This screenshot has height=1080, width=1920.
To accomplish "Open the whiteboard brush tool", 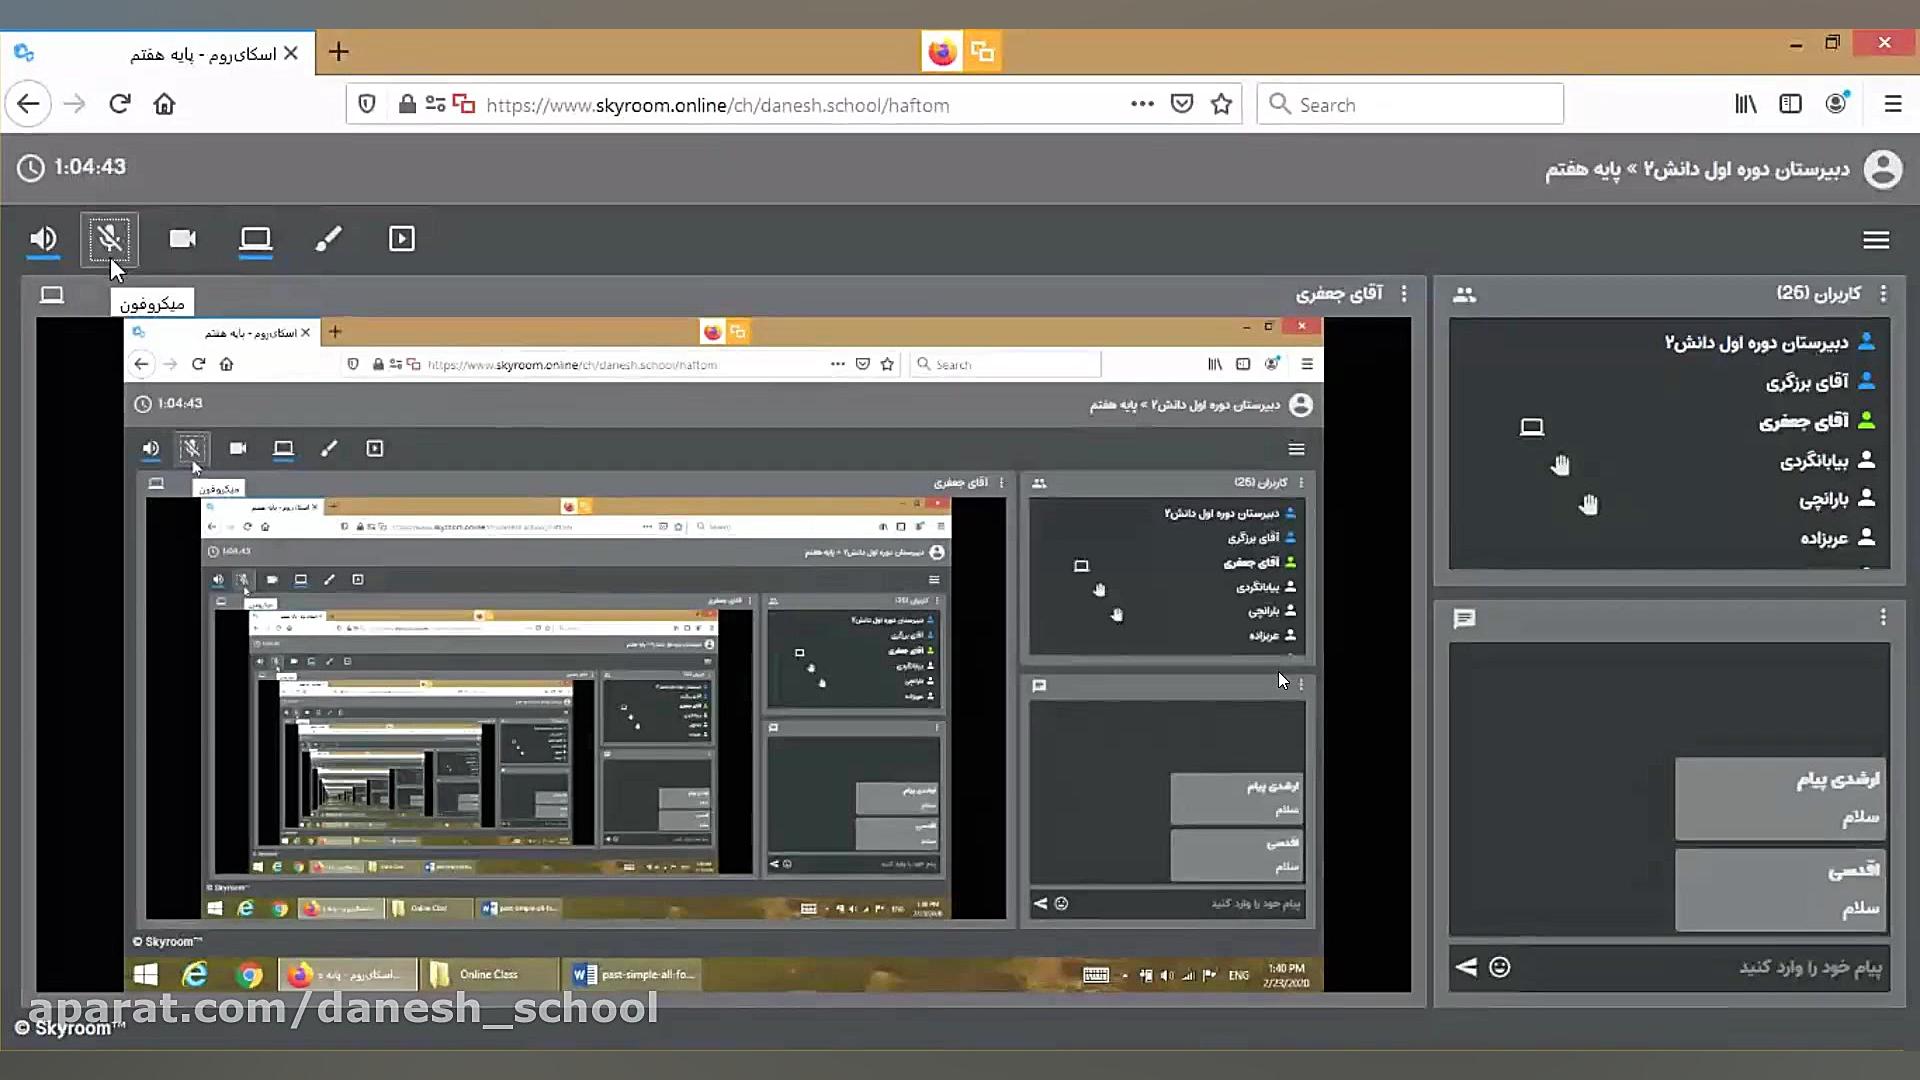I will coord(329,239).
